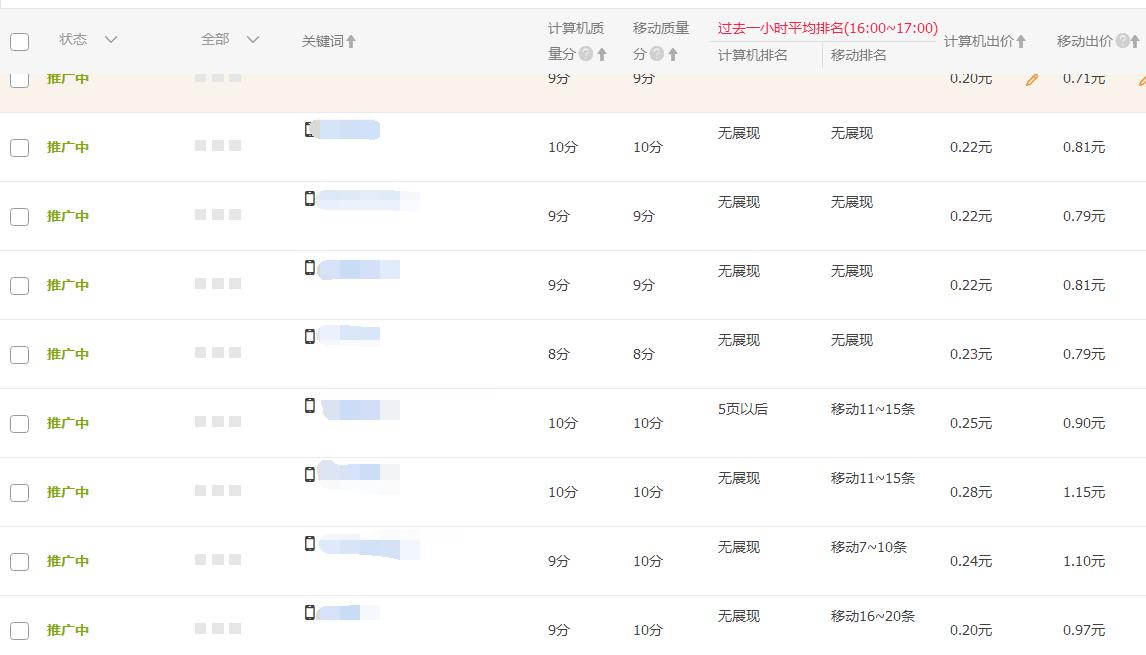Open the help icon beside 移动质量分
Viewport: 1146px width, 655px height.
(x=657, y=55)
